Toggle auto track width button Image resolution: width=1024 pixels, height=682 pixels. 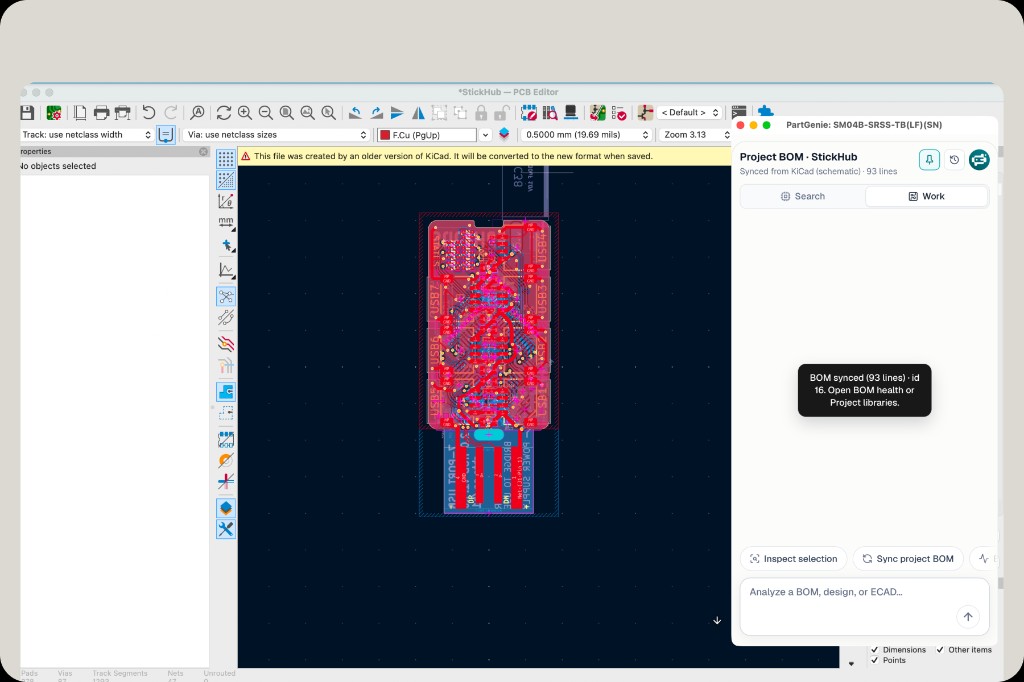click(x=166, y=135)
